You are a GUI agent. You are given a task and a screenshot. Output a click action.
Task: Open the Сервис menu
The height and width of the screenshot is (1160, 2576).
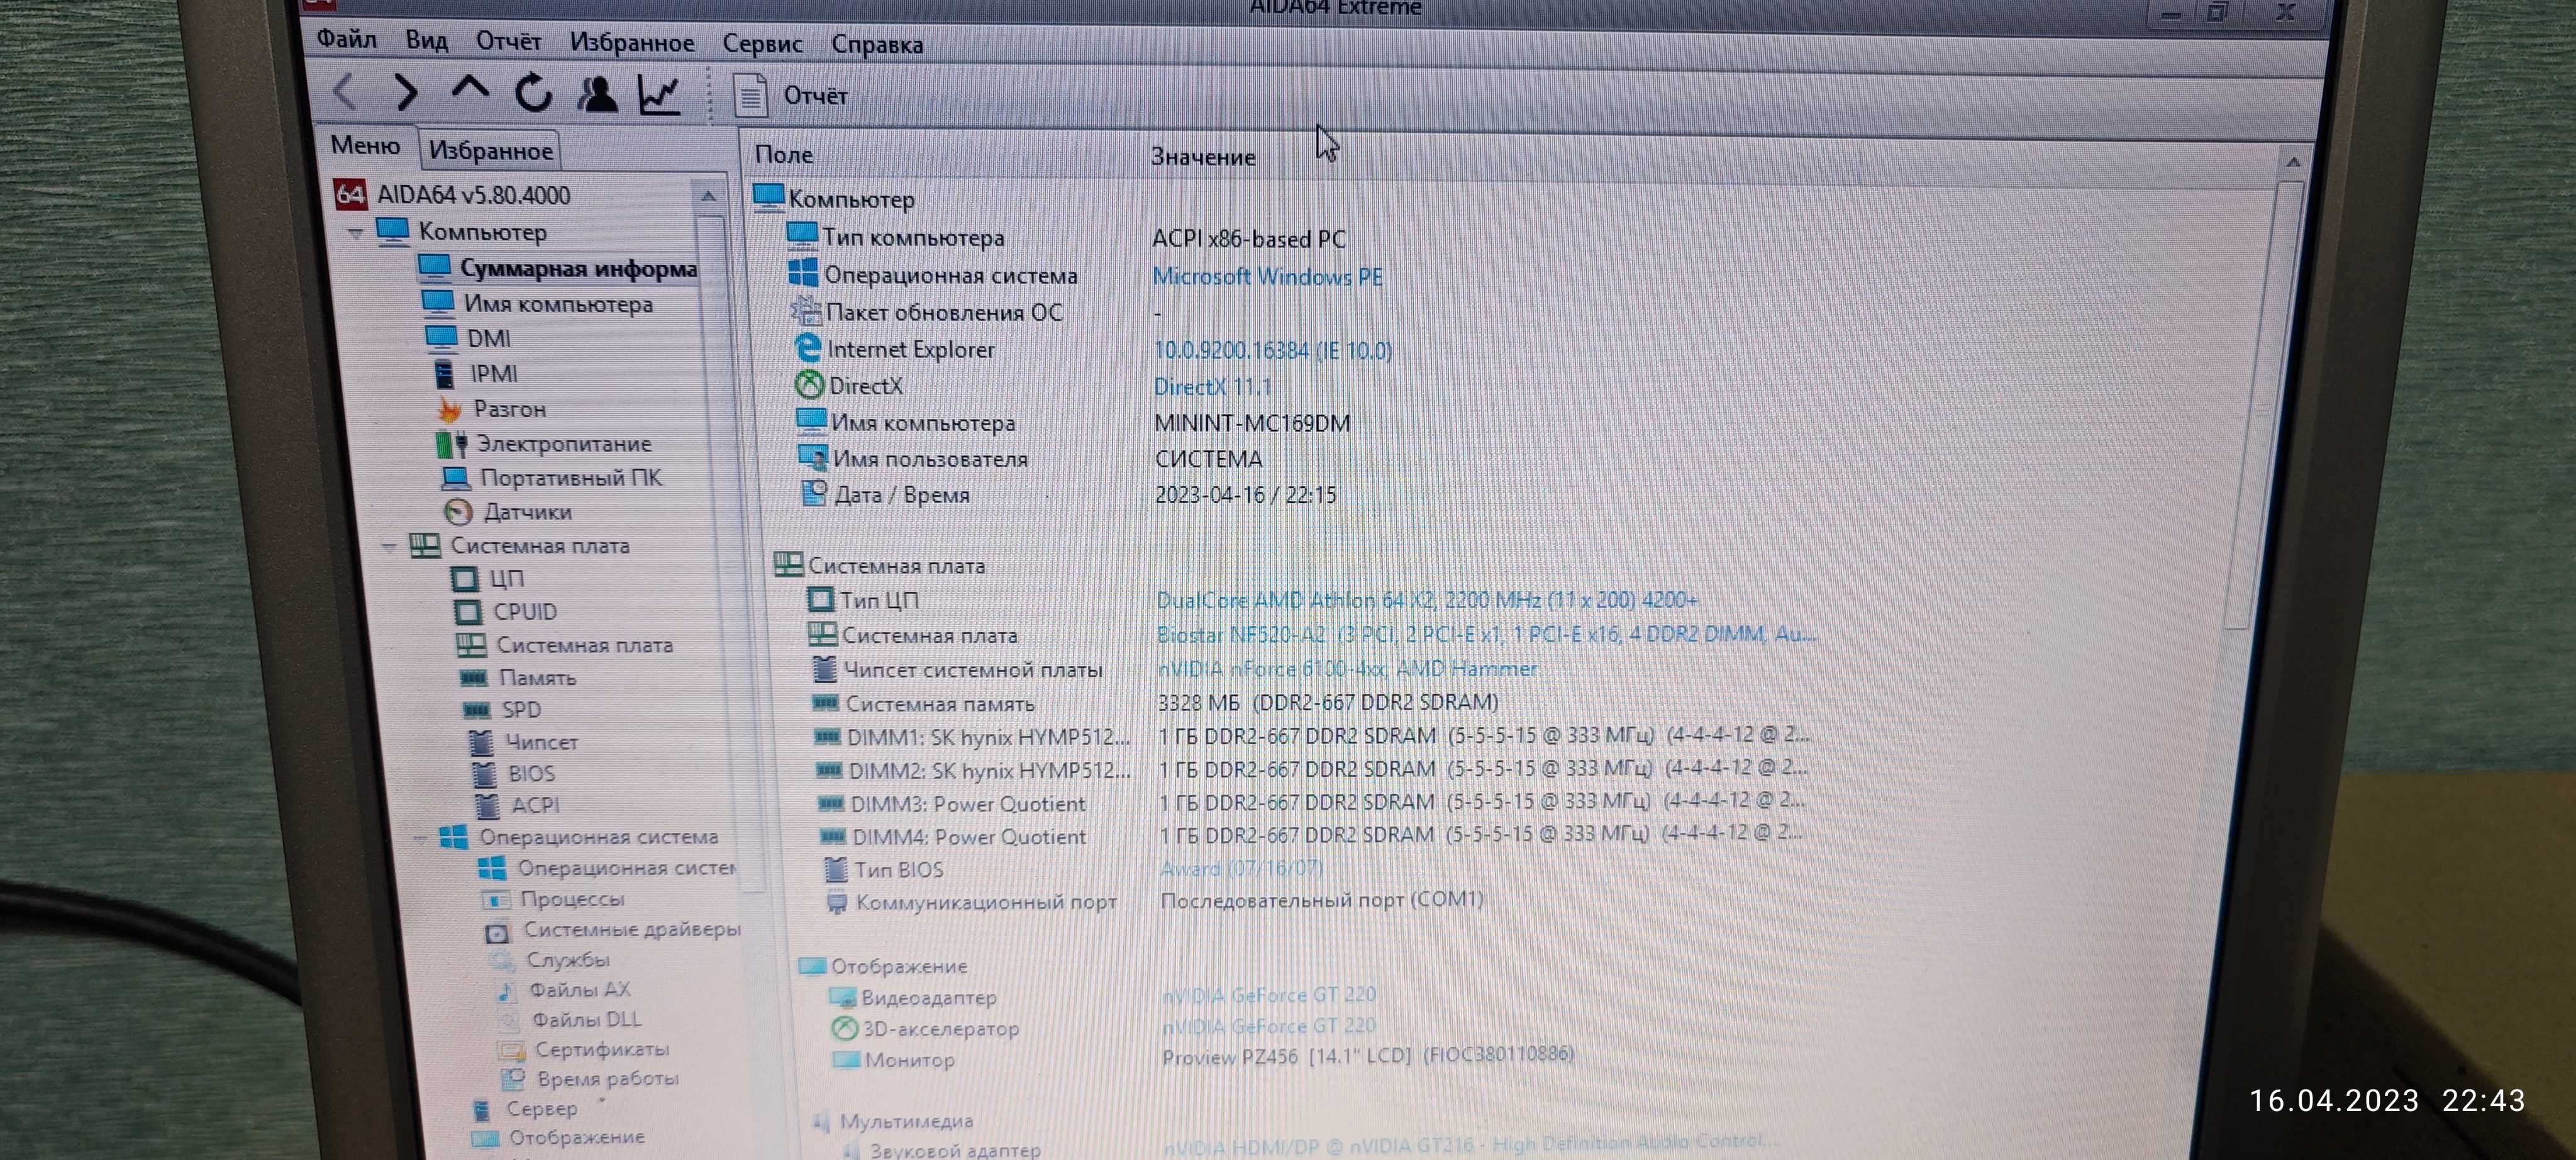[x=762, y=44]
